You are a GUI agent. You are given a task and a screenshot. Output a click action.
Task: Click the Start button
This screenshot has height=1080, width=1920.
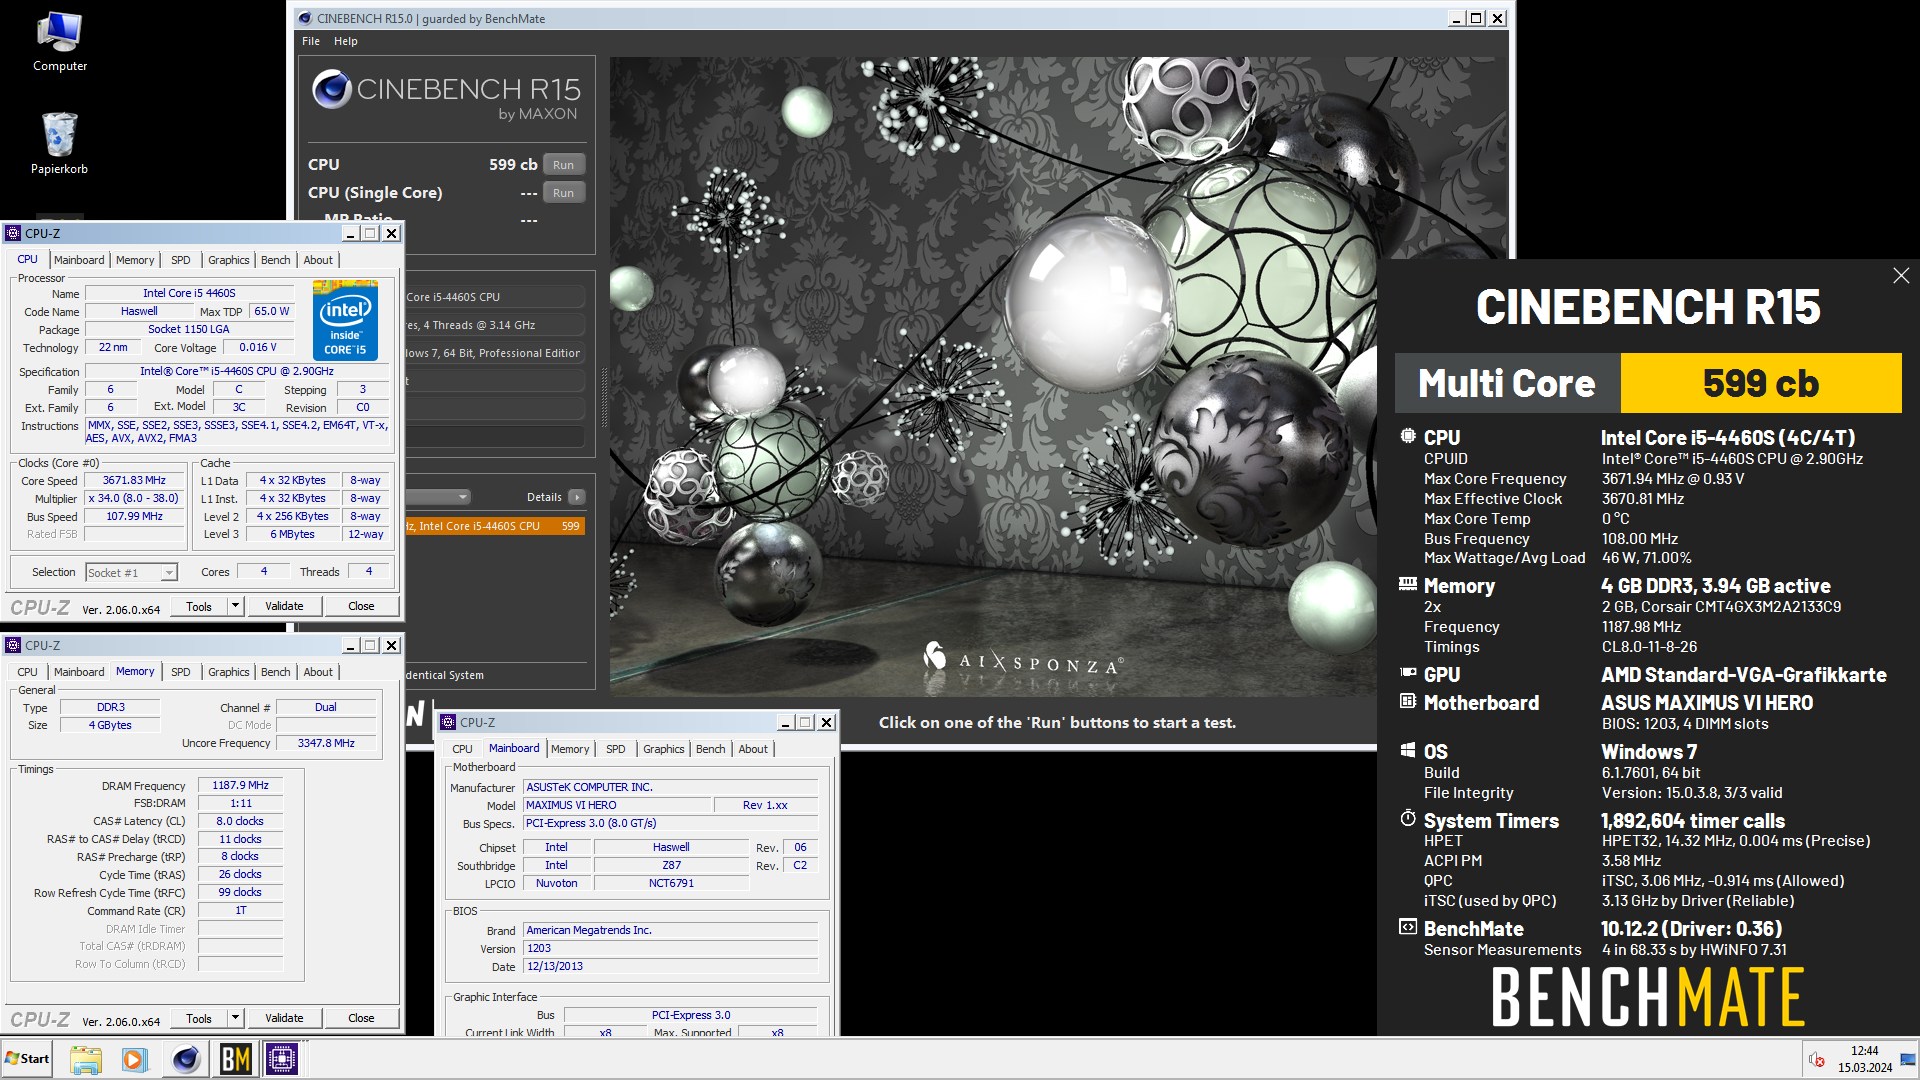pyautogui.click(x=27, y=1059)
